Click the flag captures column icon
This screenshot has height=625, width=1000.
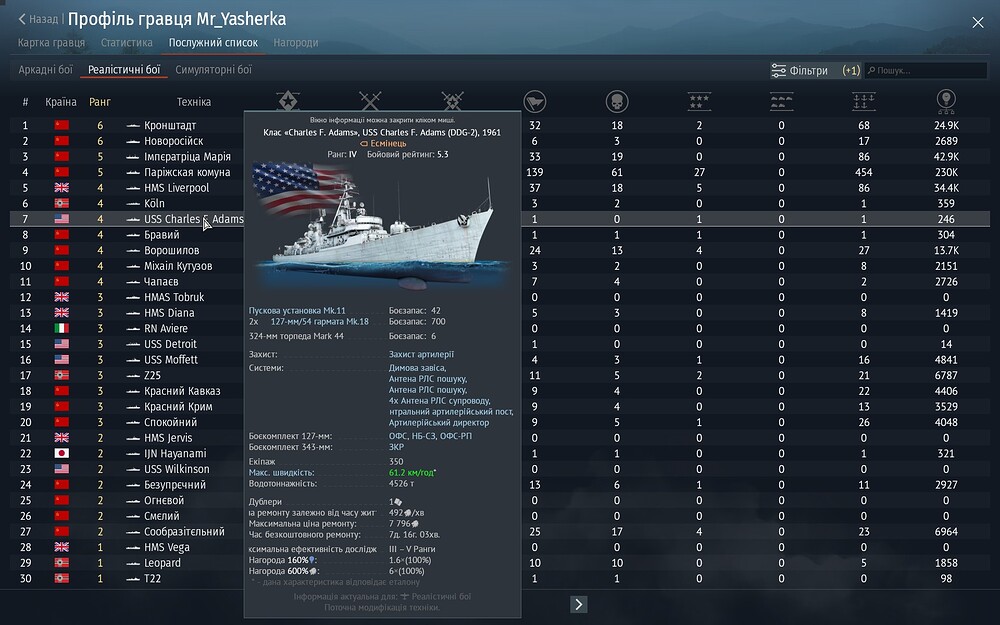coord(534,101)
